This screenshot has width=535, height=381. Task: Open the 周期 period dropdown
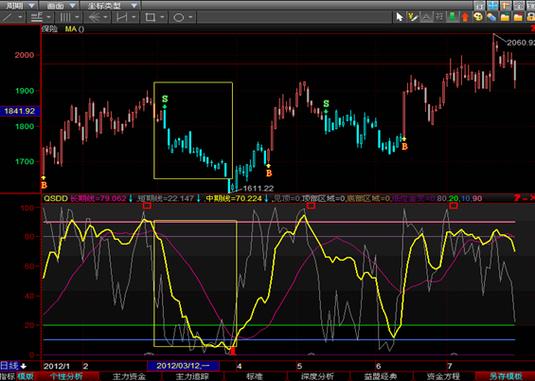[18, 5]
